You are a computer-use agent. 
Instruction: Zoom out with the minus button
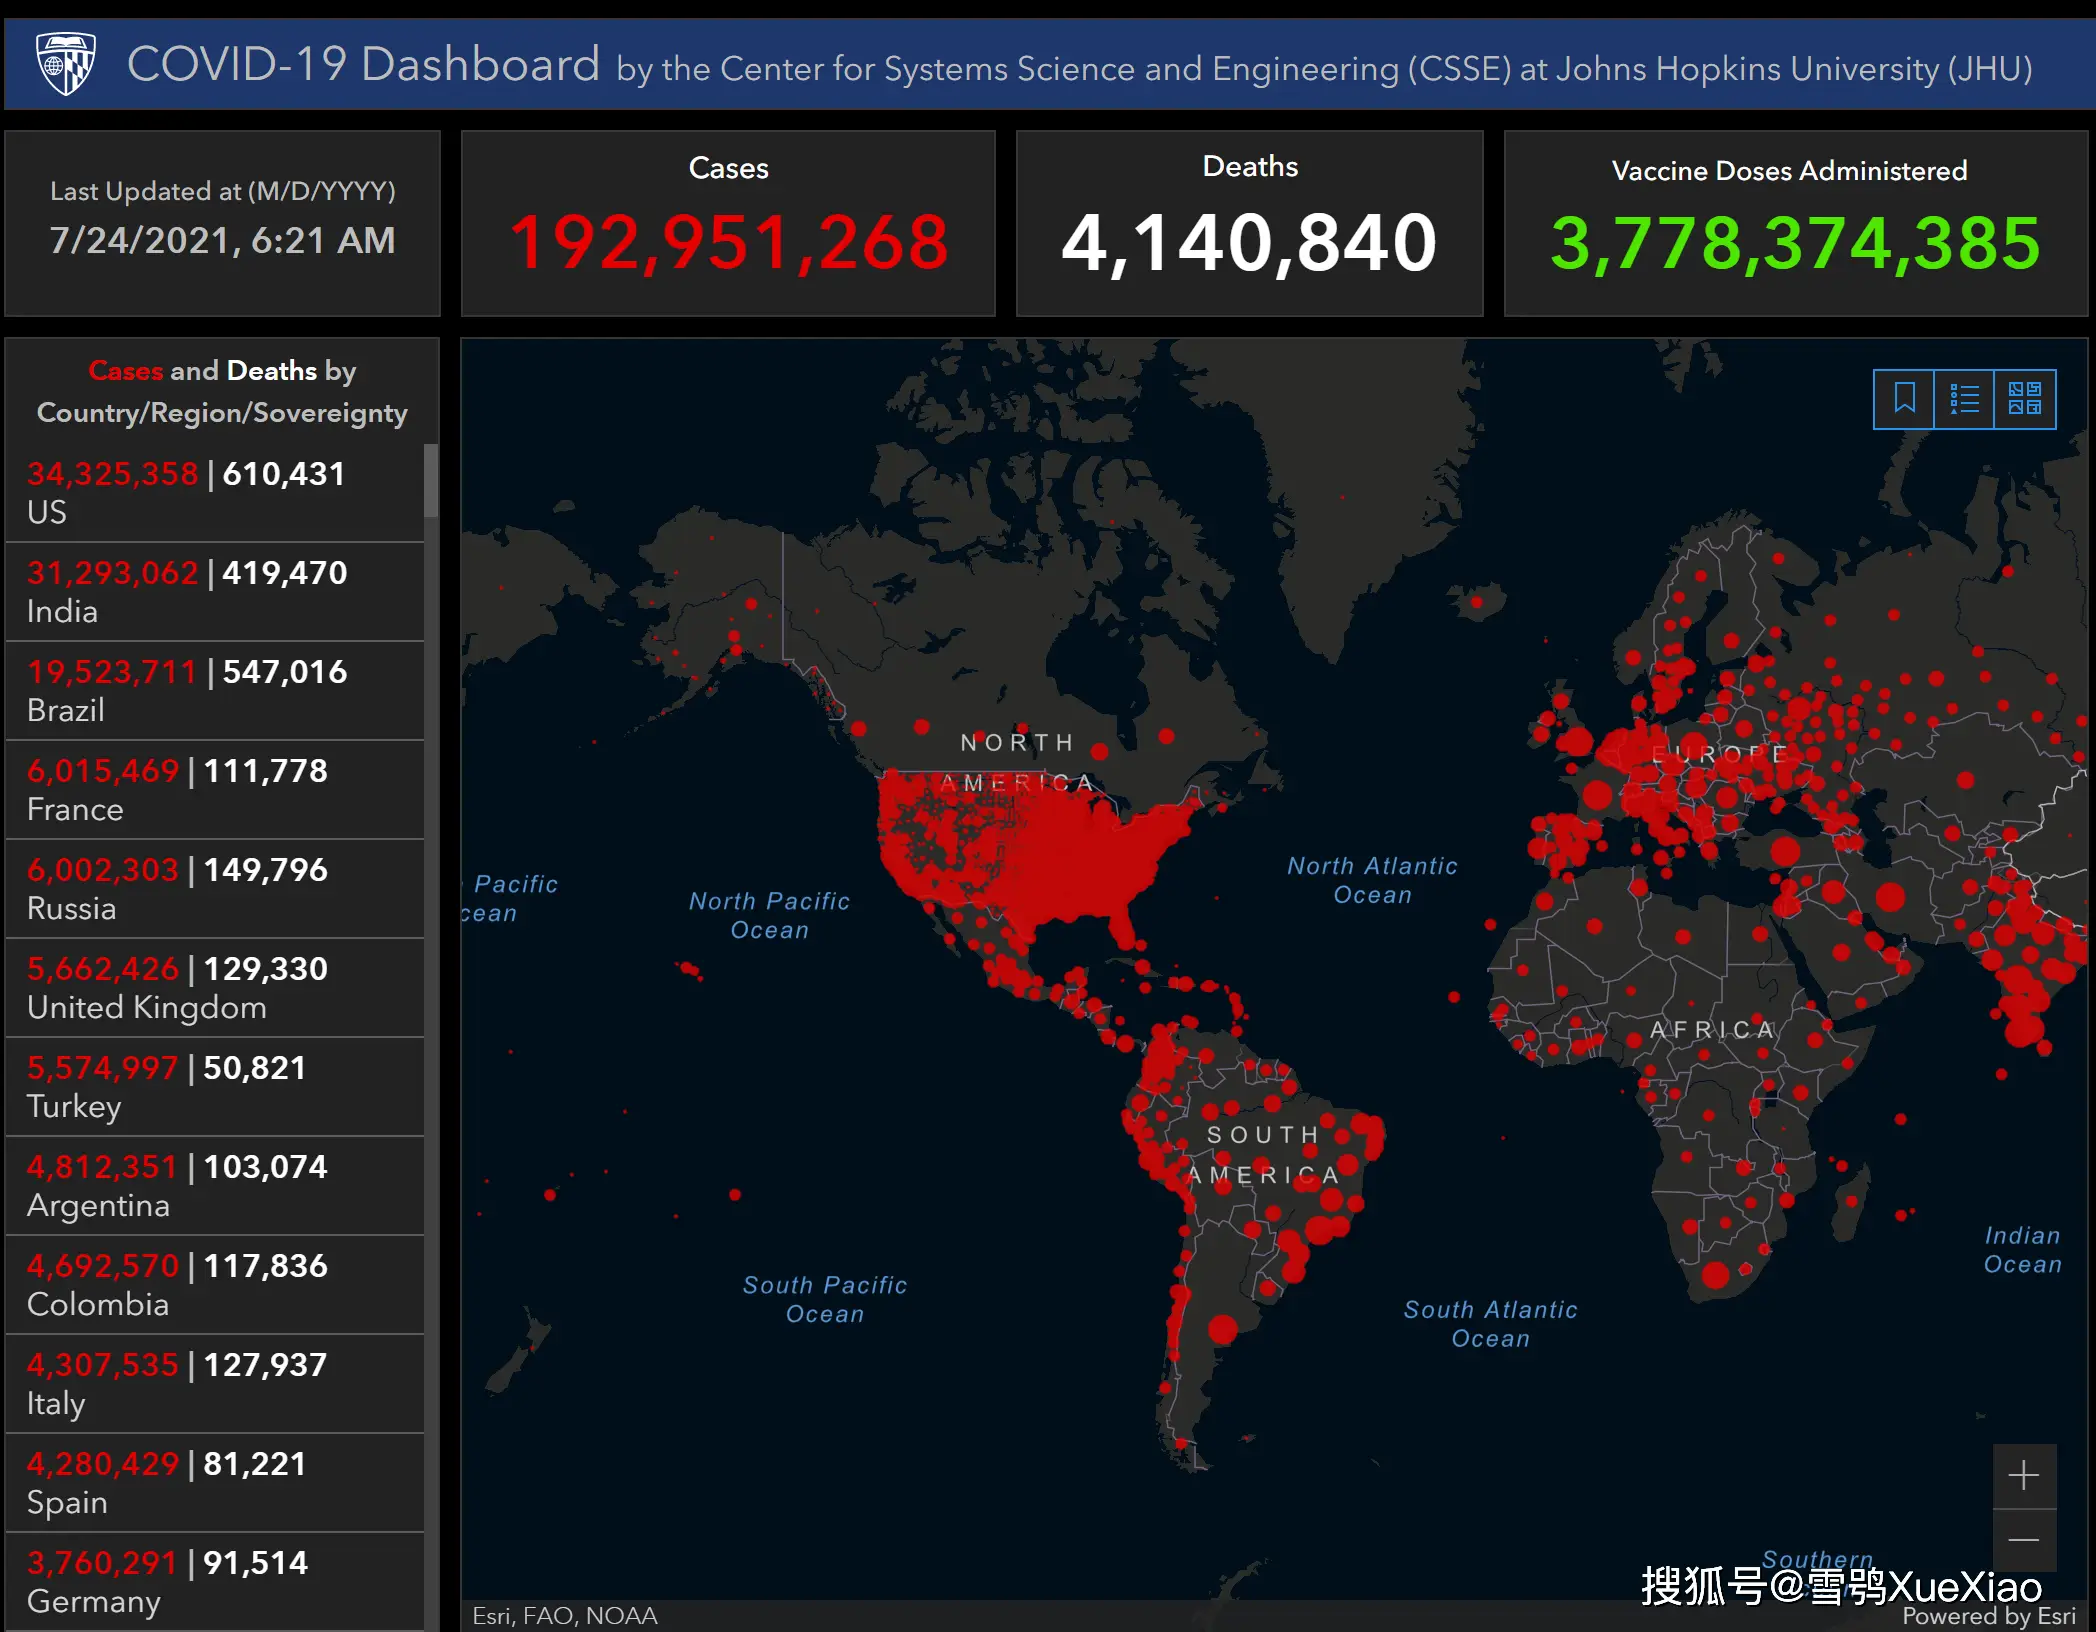coord(2024,1540)
